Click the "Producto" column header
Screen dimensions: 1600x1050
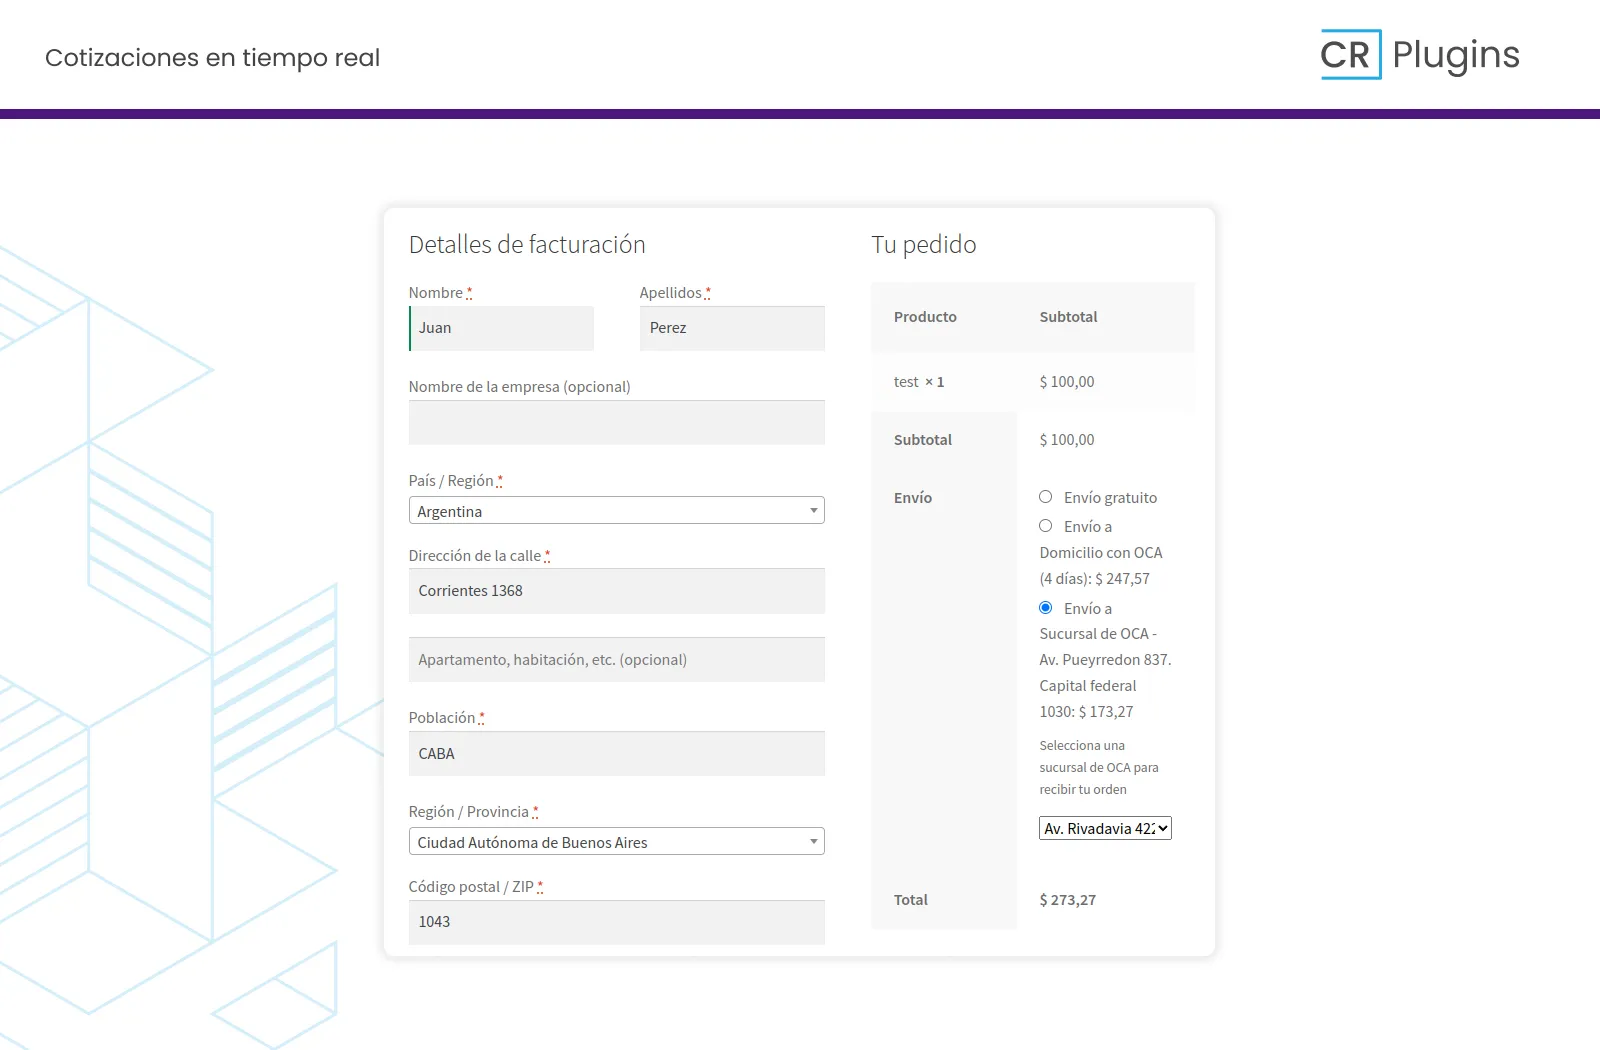coord(925,317)
